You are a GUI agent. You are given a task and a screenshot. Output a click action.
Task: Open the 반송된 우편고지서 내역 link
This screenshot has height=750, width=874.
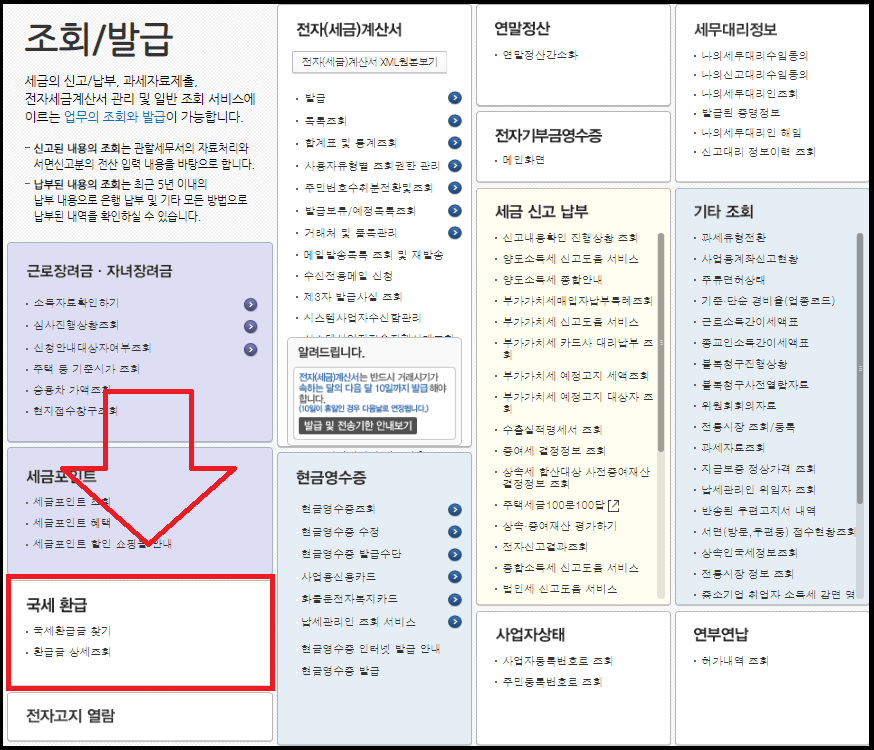point(758,511)
